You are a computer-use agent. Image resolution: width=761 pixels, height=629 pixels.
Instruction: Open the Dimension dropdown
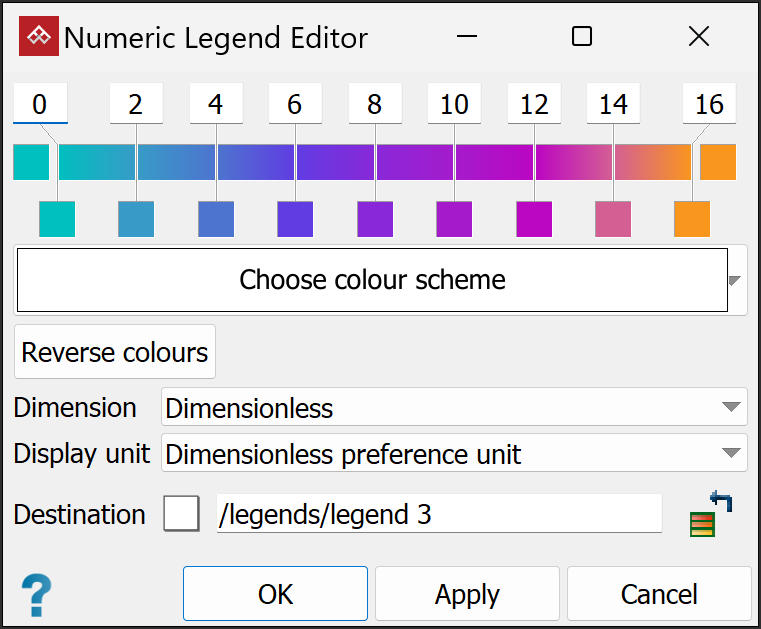click(732, 407)
